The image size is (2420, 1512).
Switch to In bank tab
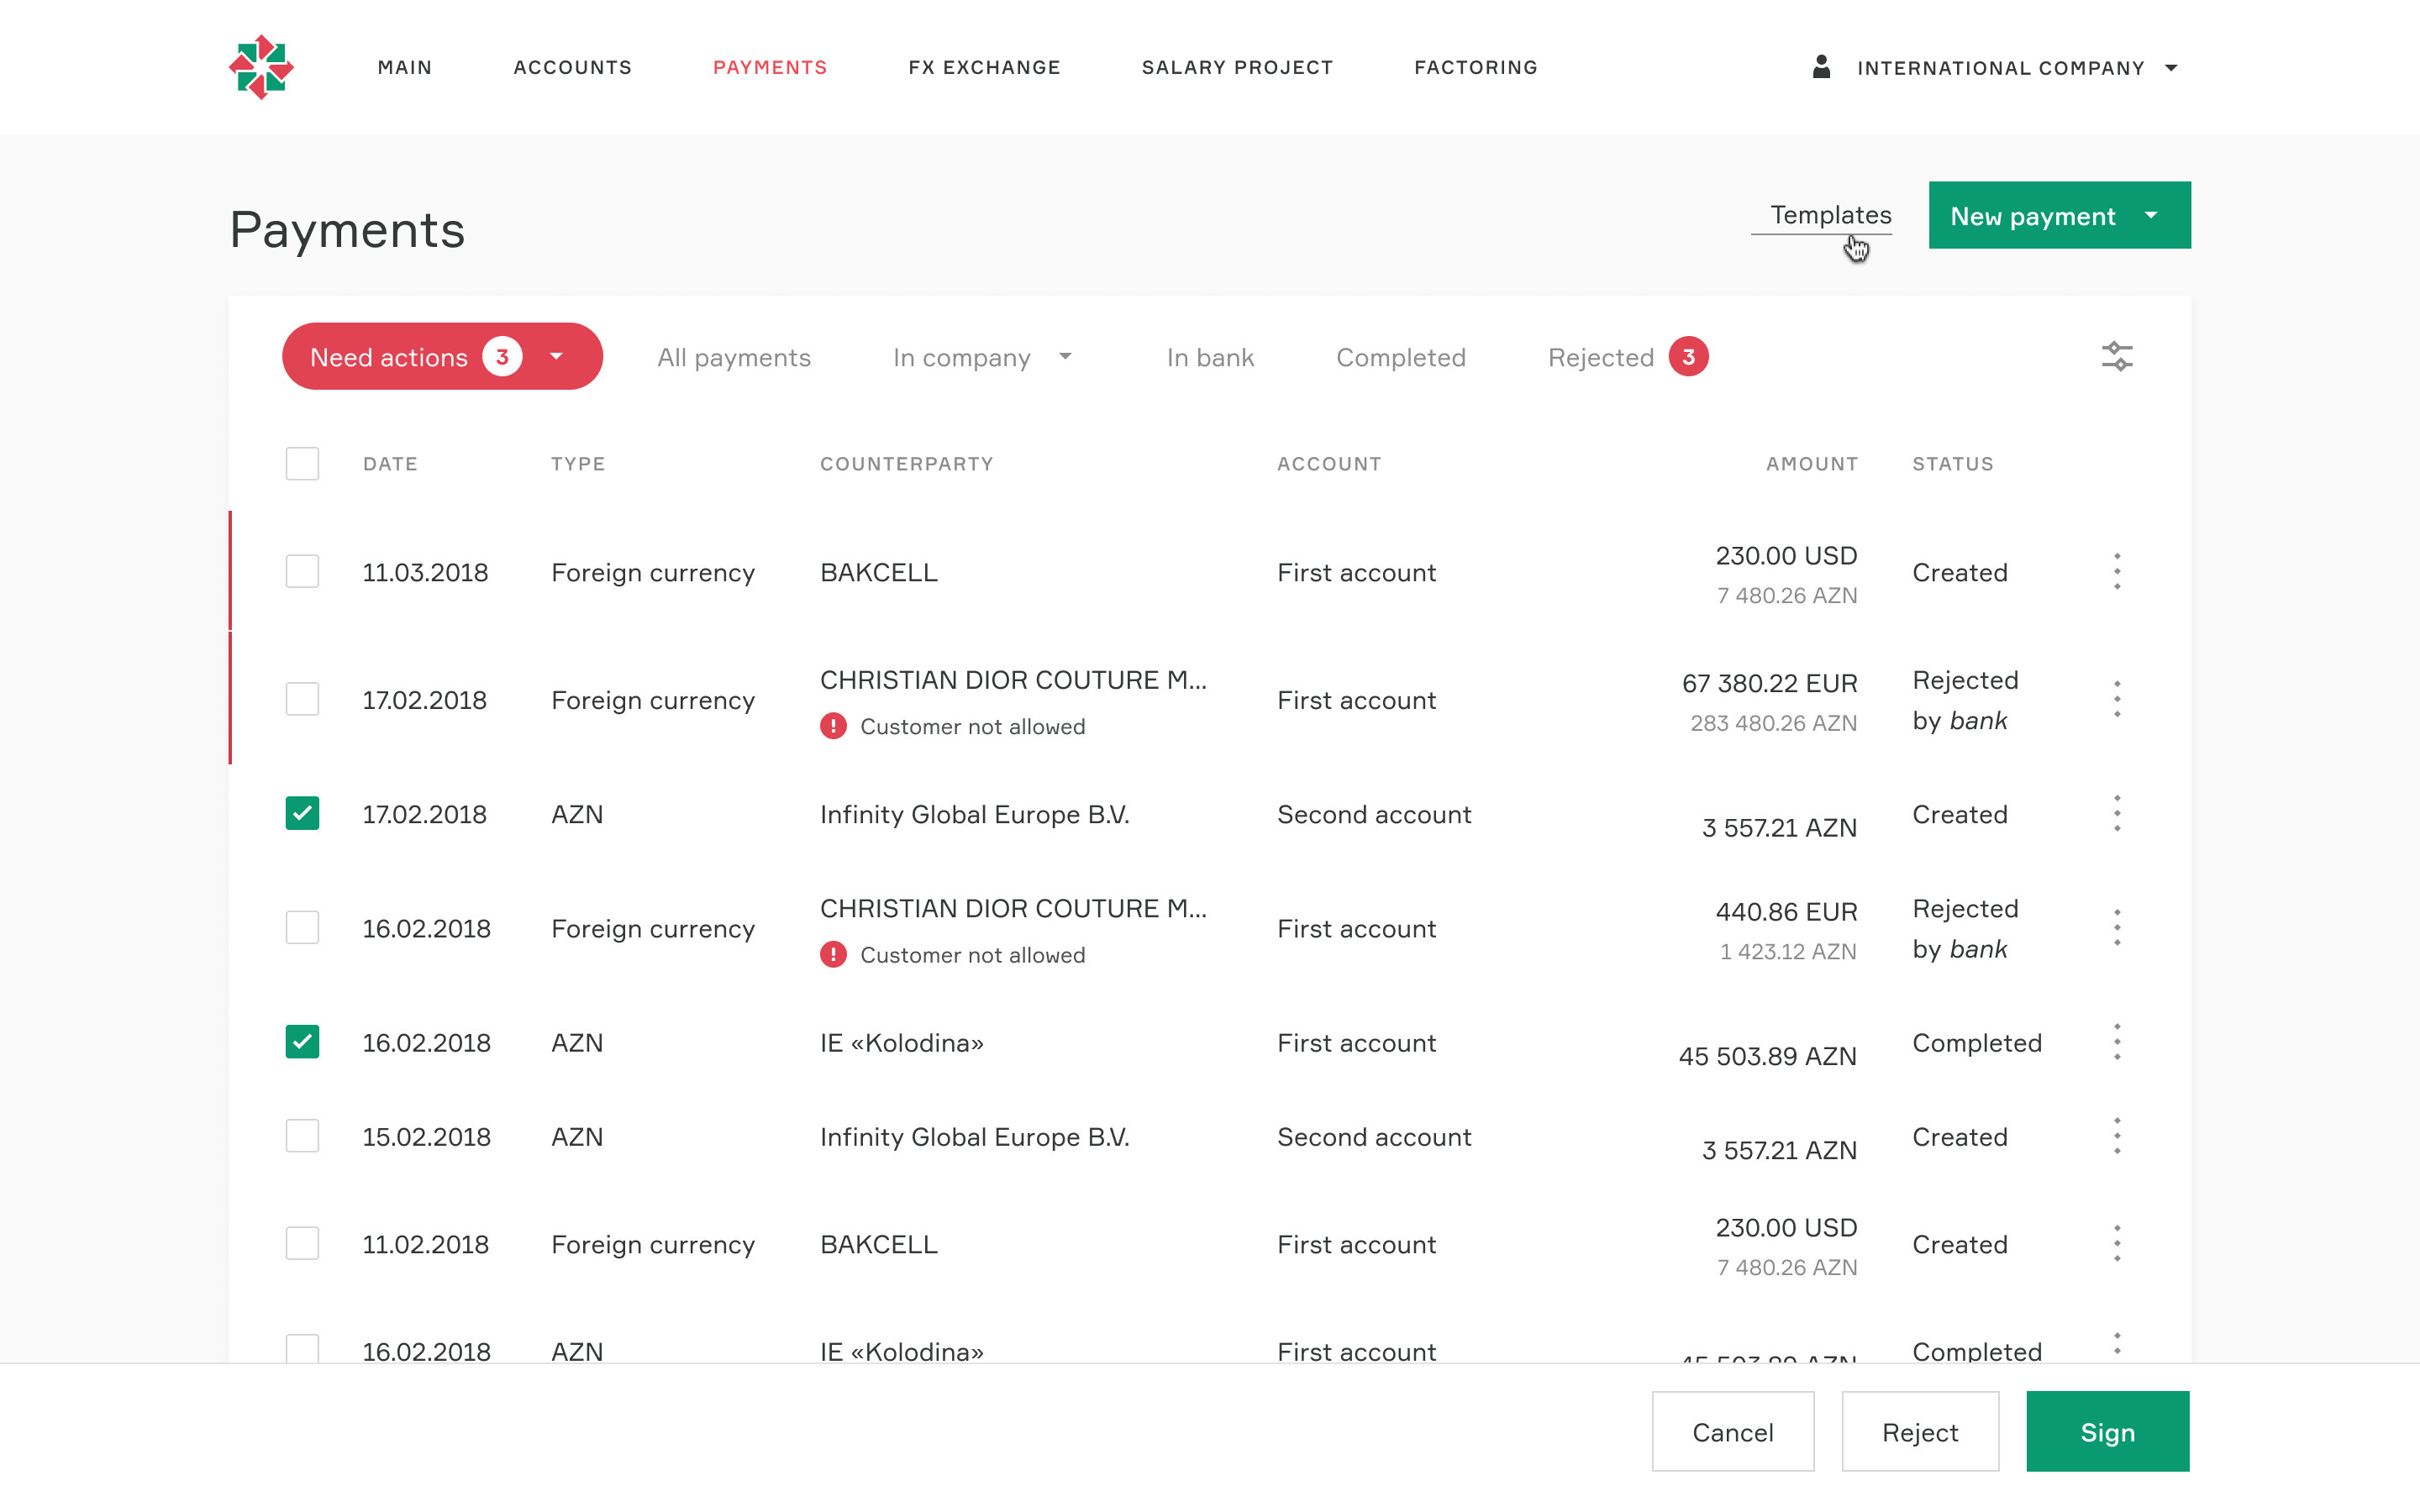point(1210,357)
